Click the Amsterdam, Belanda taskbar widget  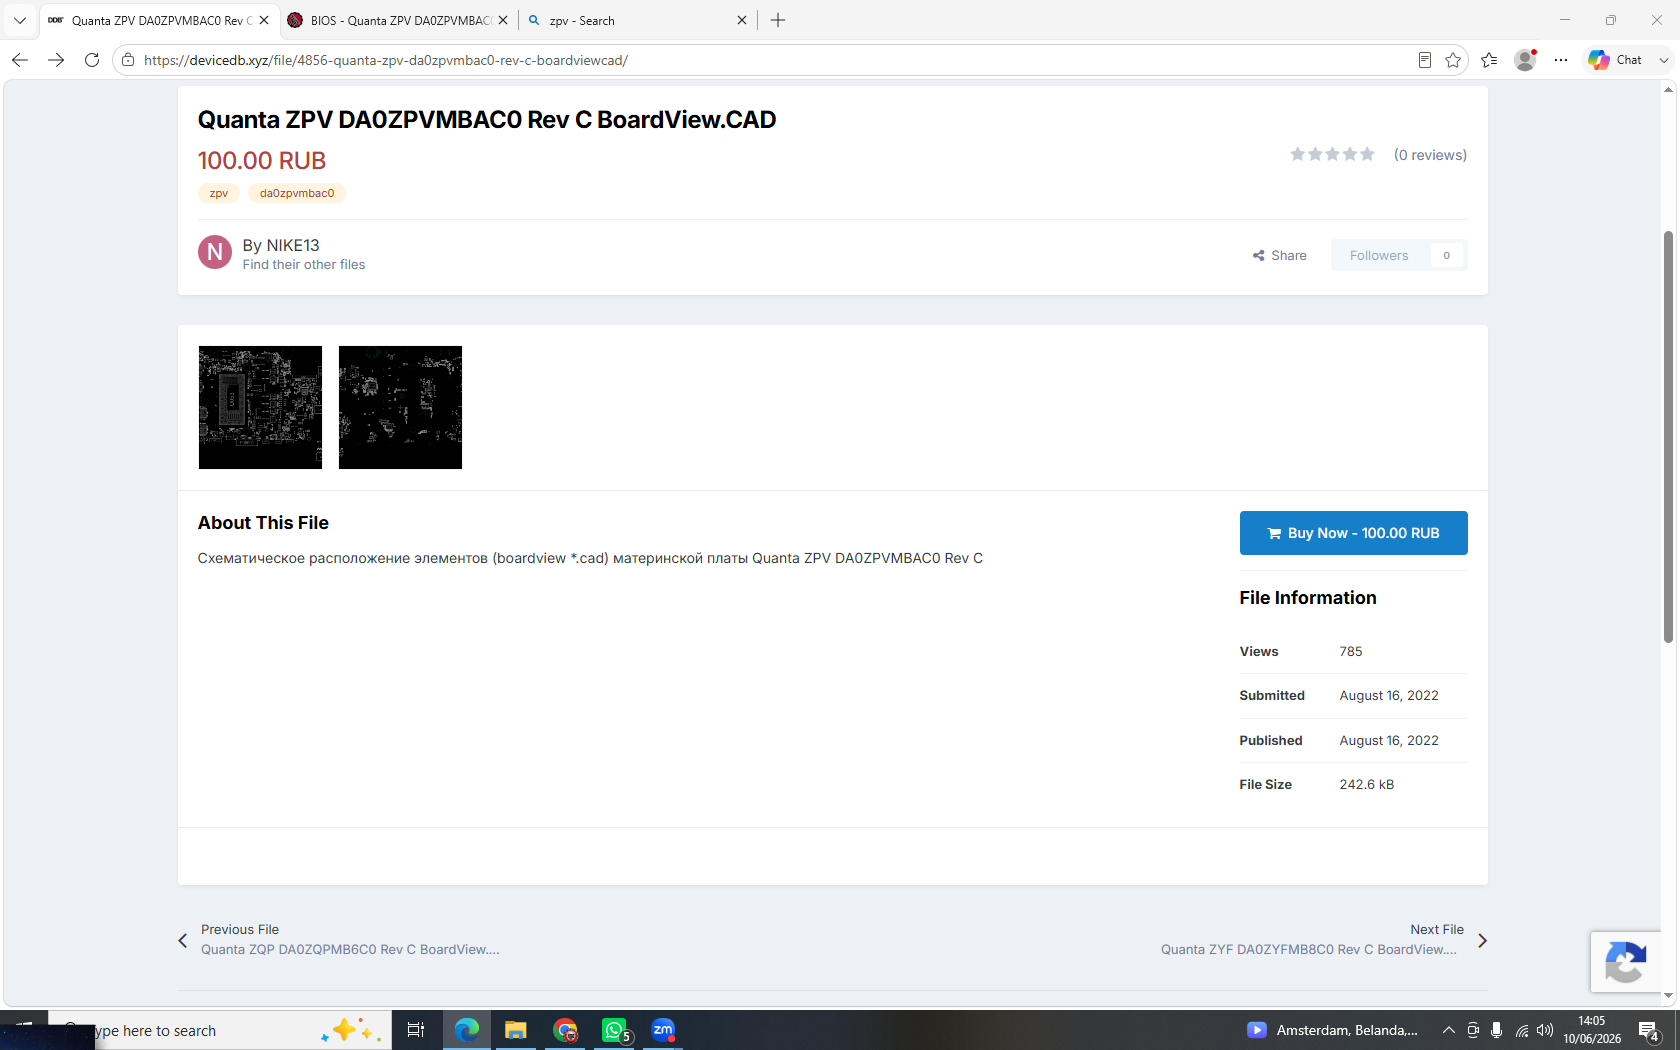[x=1332, y=1030]
